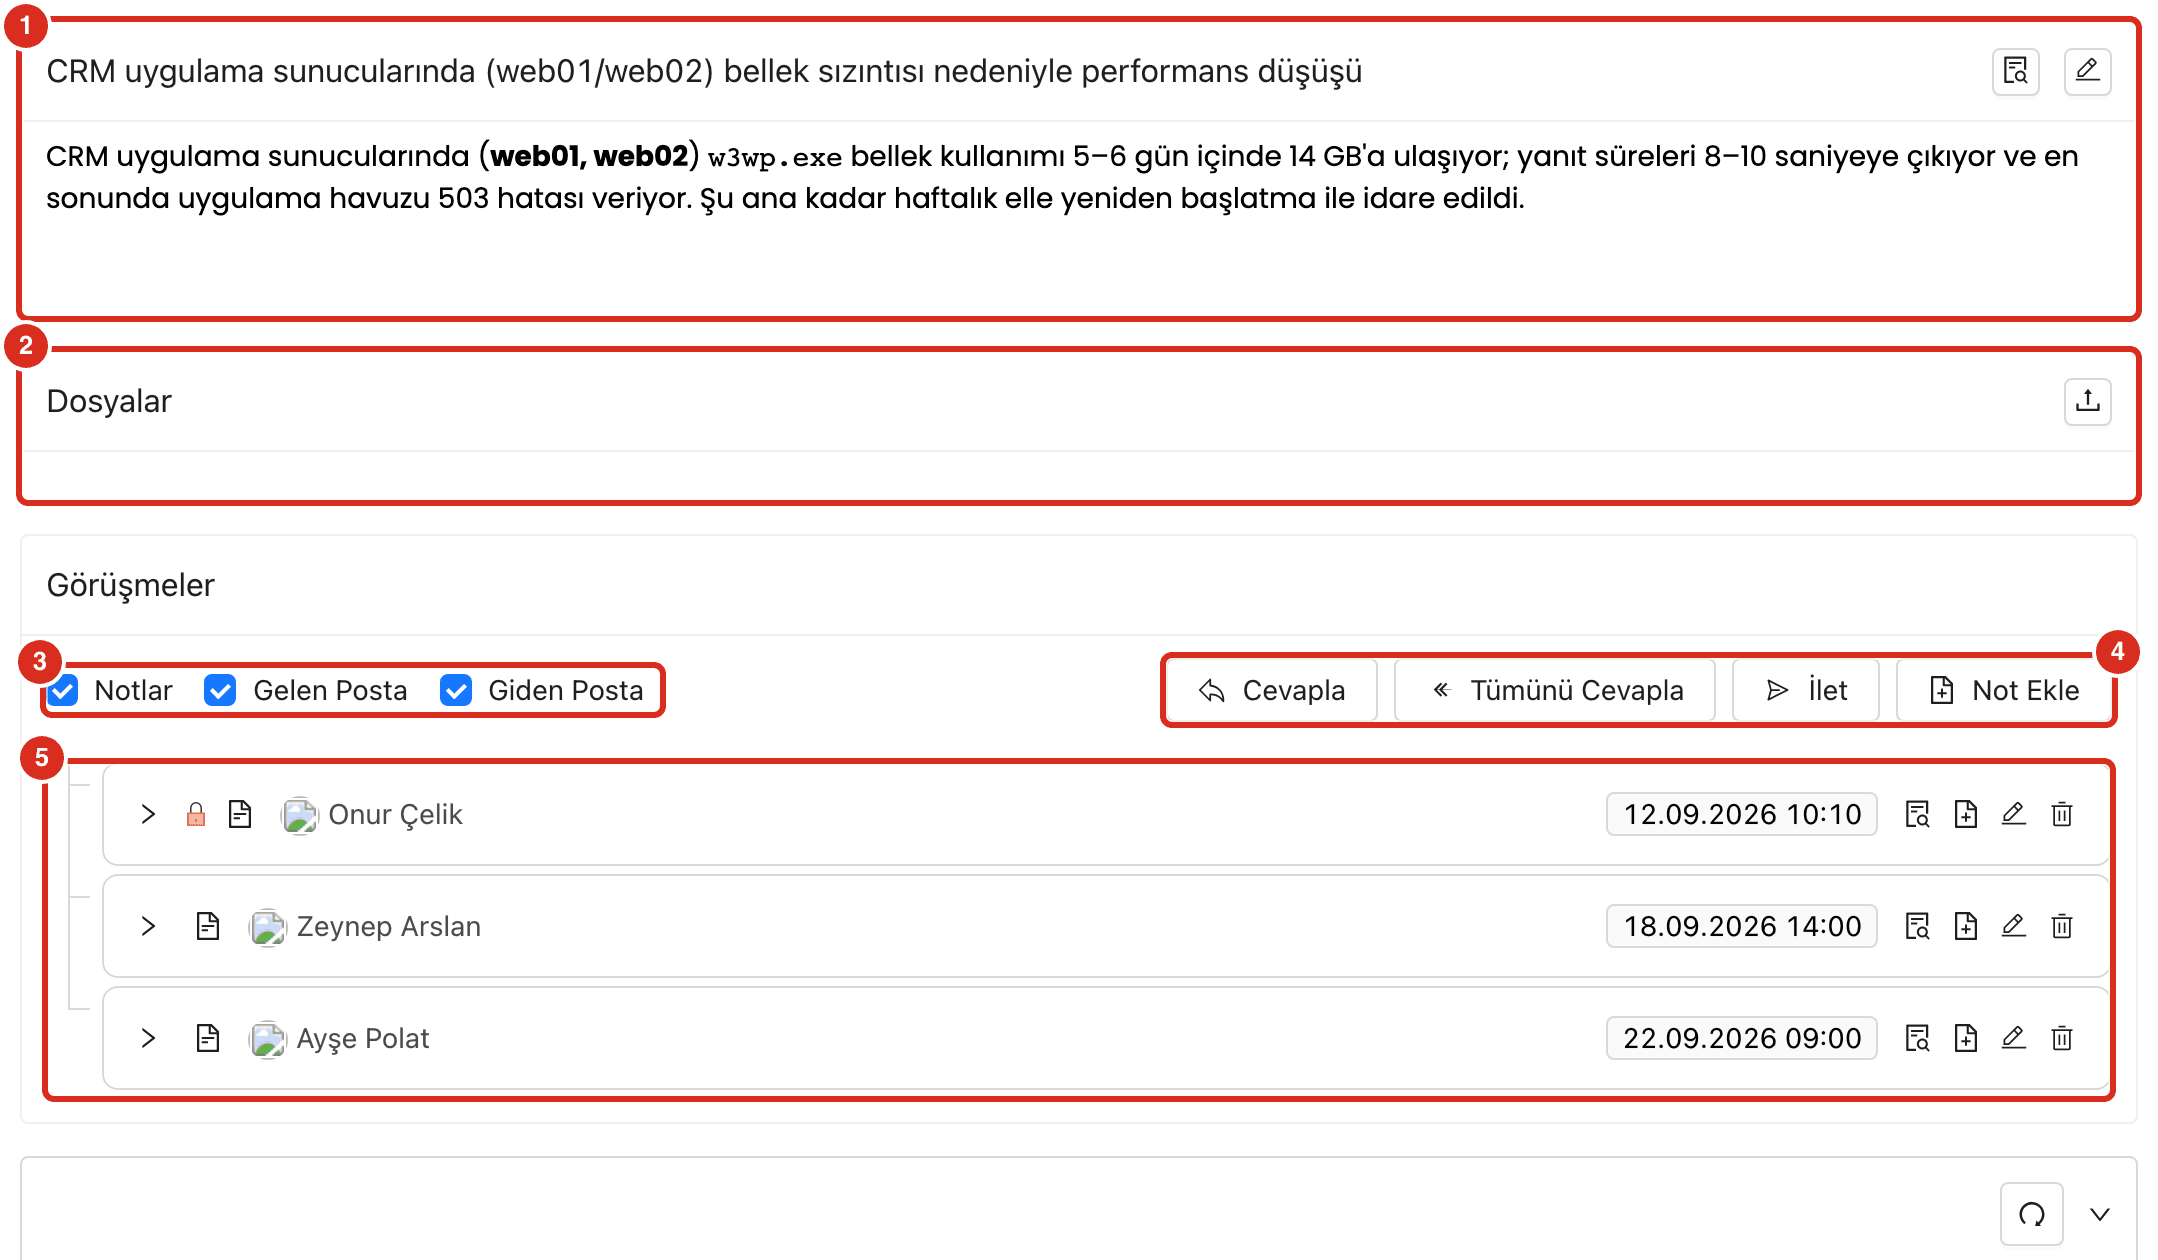The height and width of the screenshot is (1260, 2158).
Task: Add a note to Ayşe Polat's entry
Action: (1965, 1039)
